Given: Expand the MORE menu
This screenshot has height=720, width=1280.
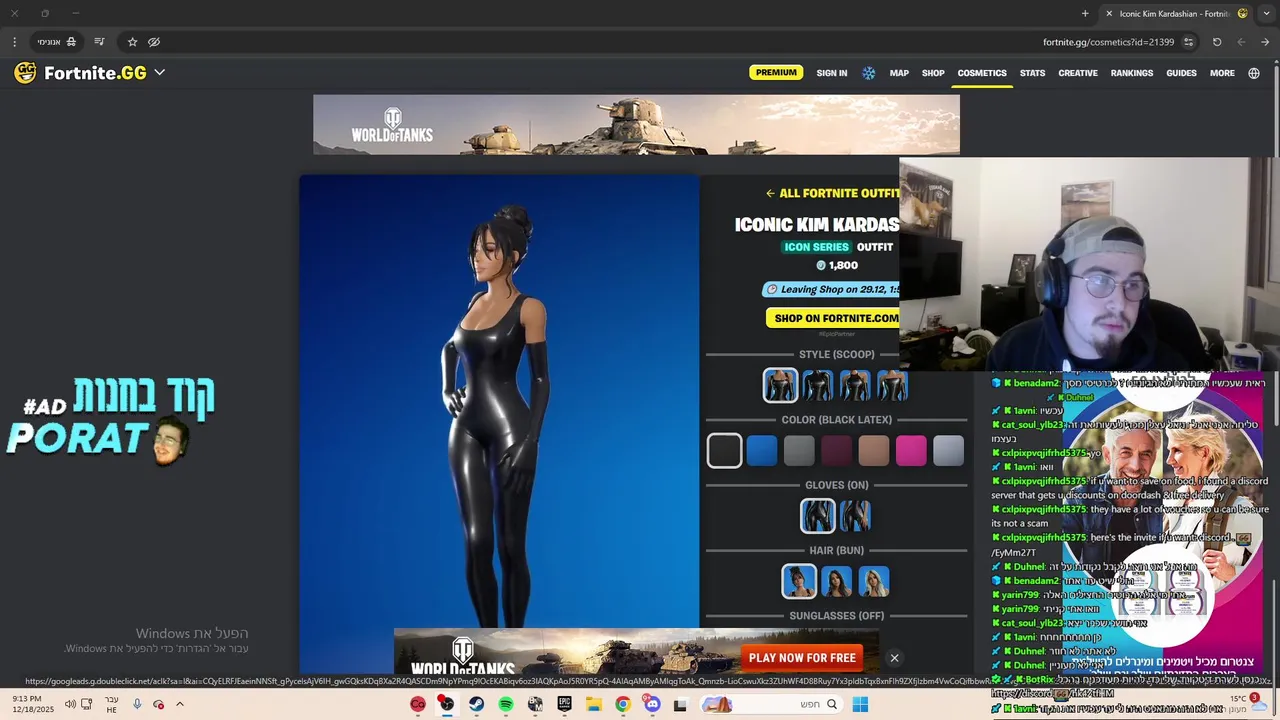Looking at the screenshot, I should pos(1222,73).
